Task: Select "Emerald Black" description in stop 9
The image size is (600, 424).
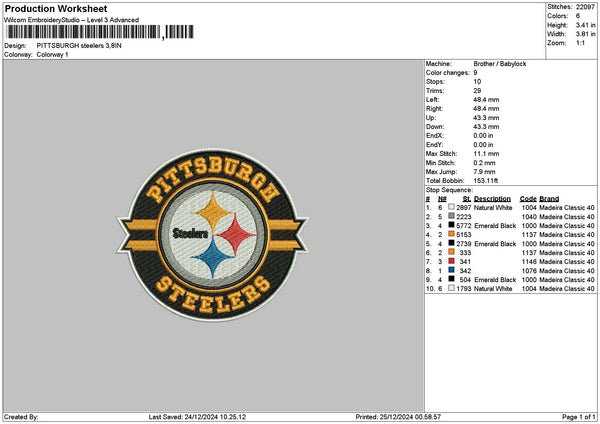Action: (495, 280)
